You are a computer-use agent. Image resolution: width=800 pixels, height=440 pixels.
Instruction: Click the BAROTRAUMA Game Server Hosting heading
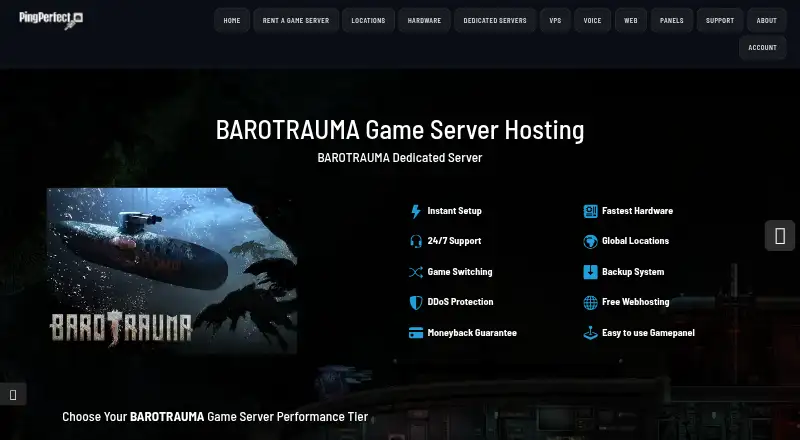400,130
